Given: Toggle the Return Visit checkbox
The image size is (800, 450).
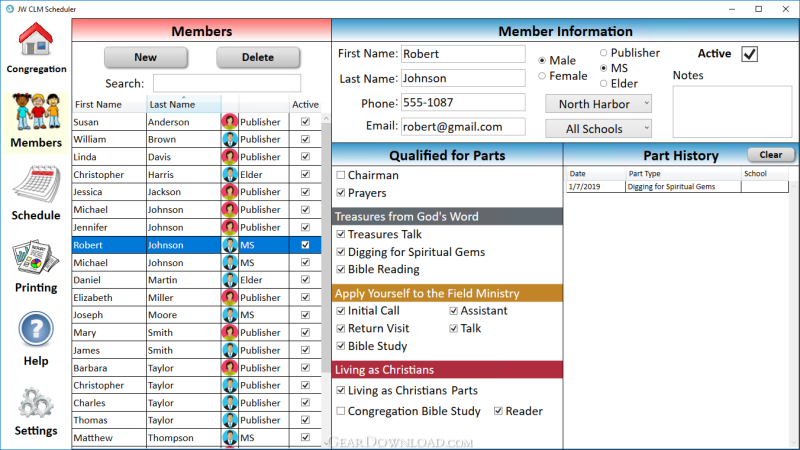Looking at the screenshot, I should tap(341, 329).
